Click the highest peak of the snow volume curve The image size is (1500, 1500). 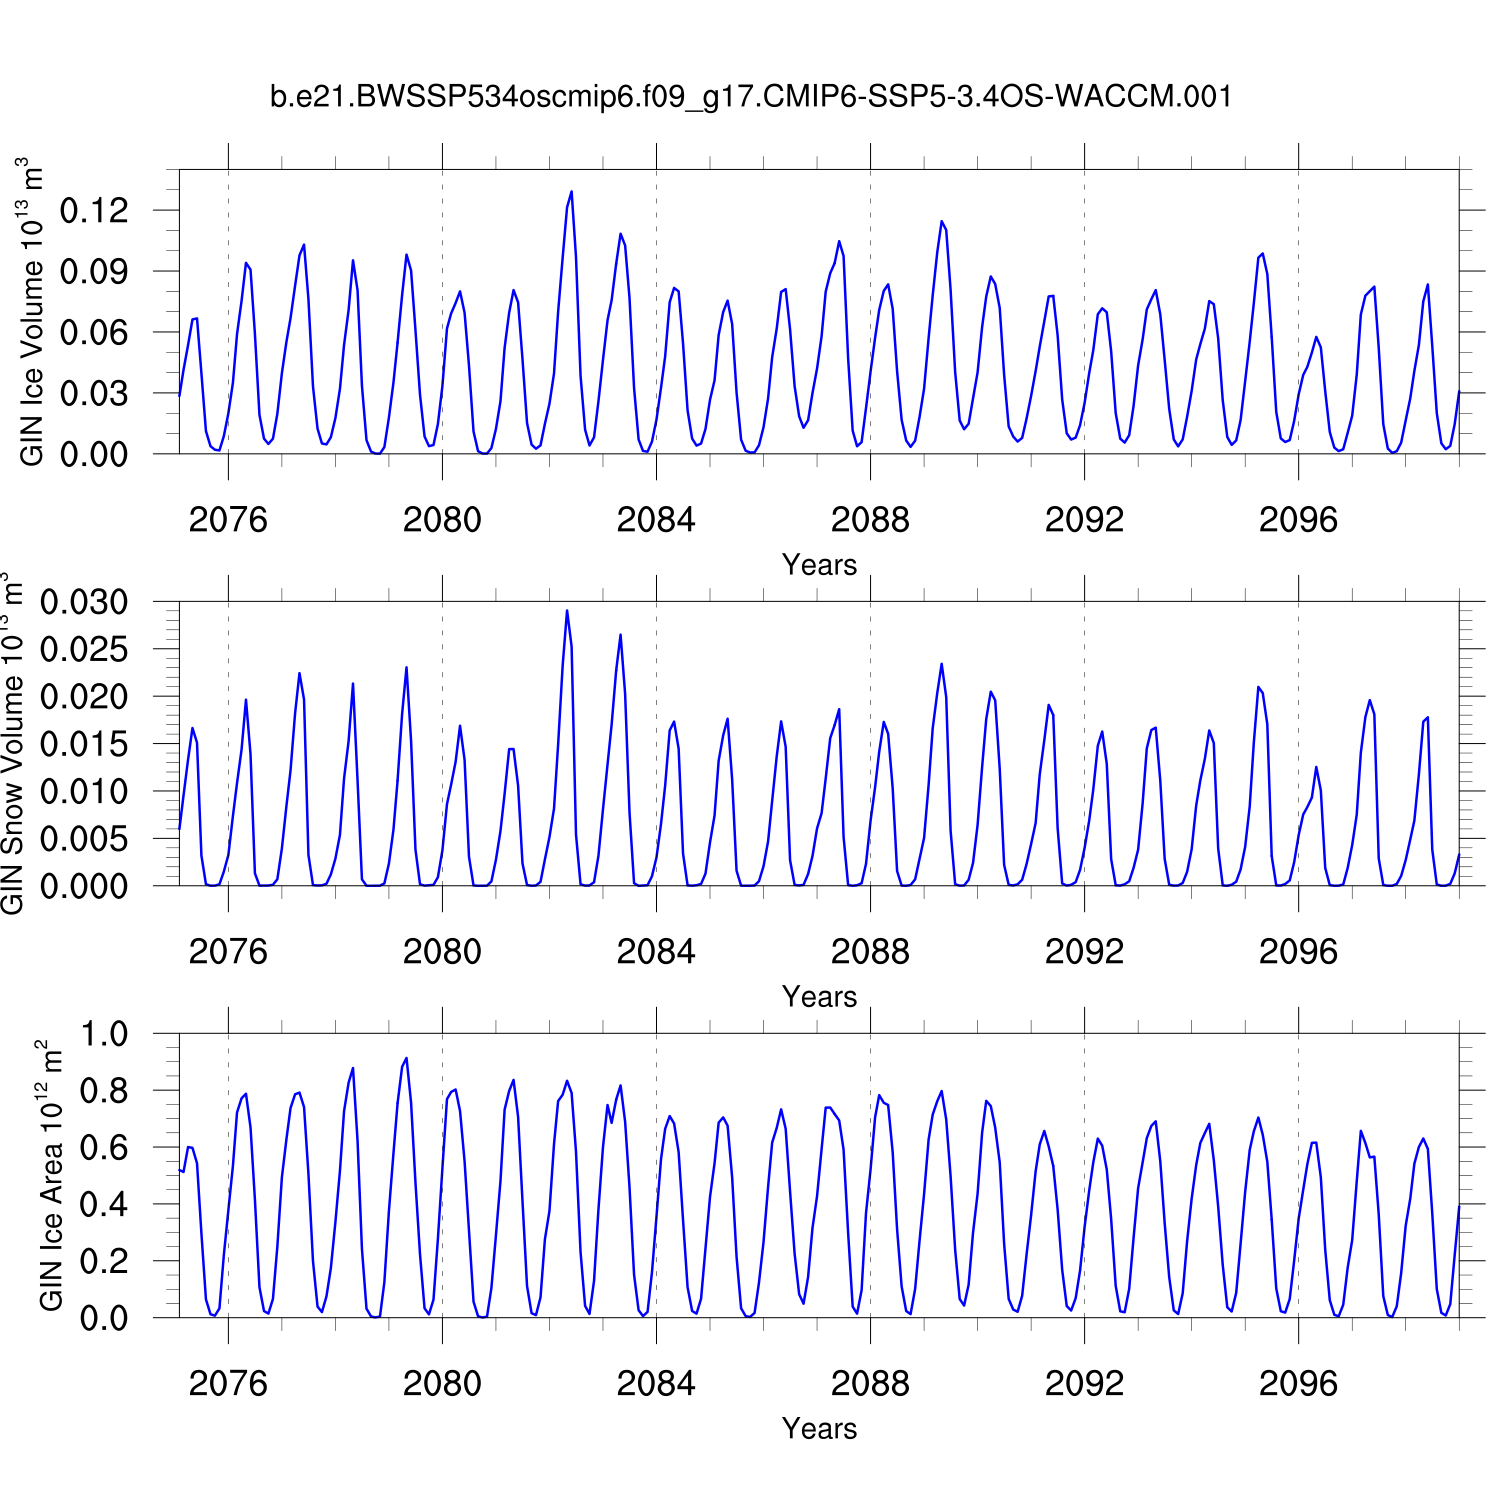pyautogui.click(x=567, y=611)
